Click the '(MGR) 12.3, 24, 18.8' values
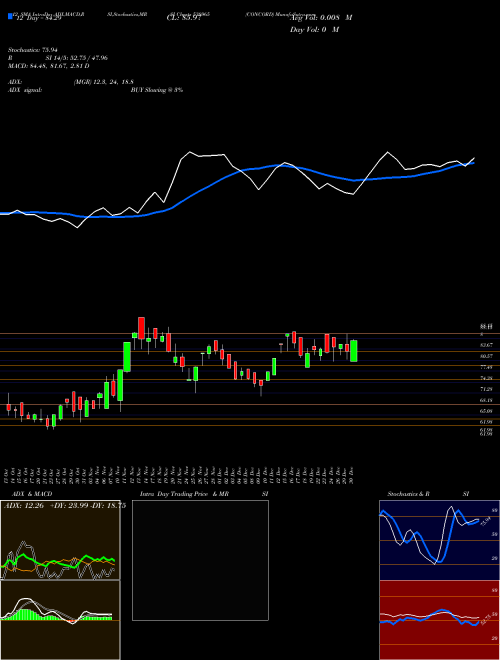 104,83
